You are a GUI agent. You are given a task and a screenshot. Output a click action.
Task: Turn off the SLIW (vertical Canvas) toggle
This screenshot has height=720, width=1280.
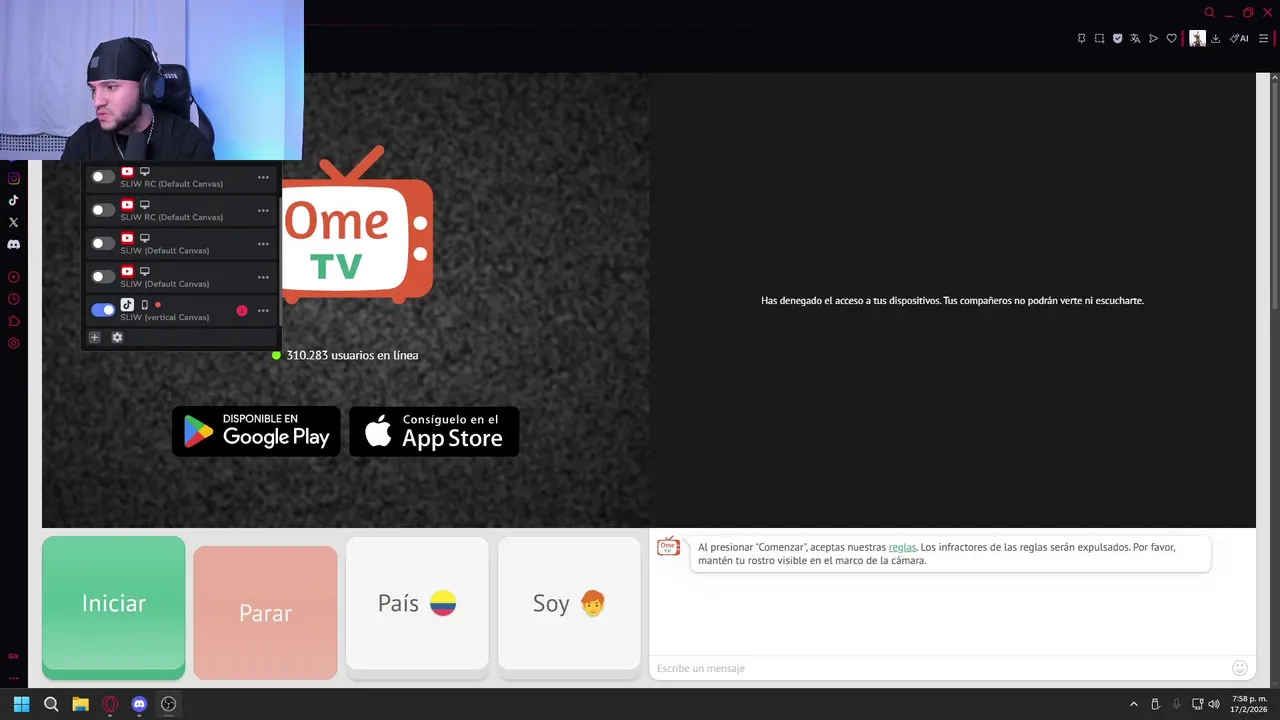tap(102, 310)
